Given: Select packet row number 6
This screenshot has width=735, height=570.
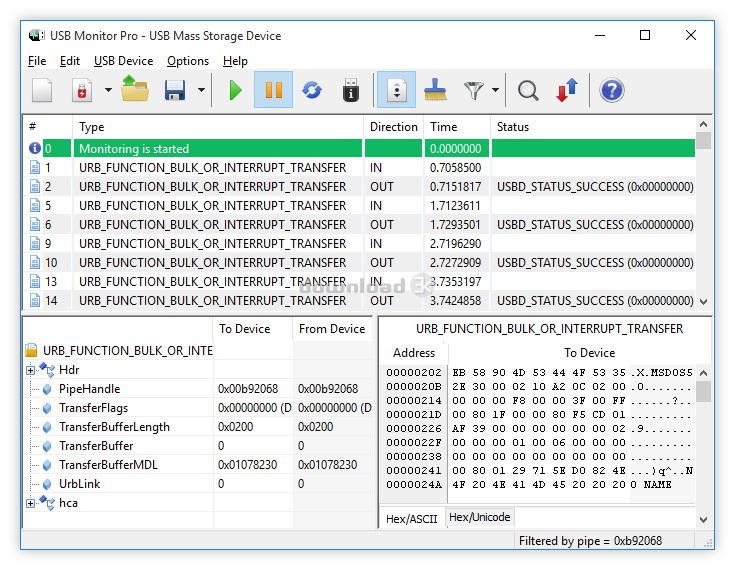Looking at the screenshot, I should pos(360,225).
